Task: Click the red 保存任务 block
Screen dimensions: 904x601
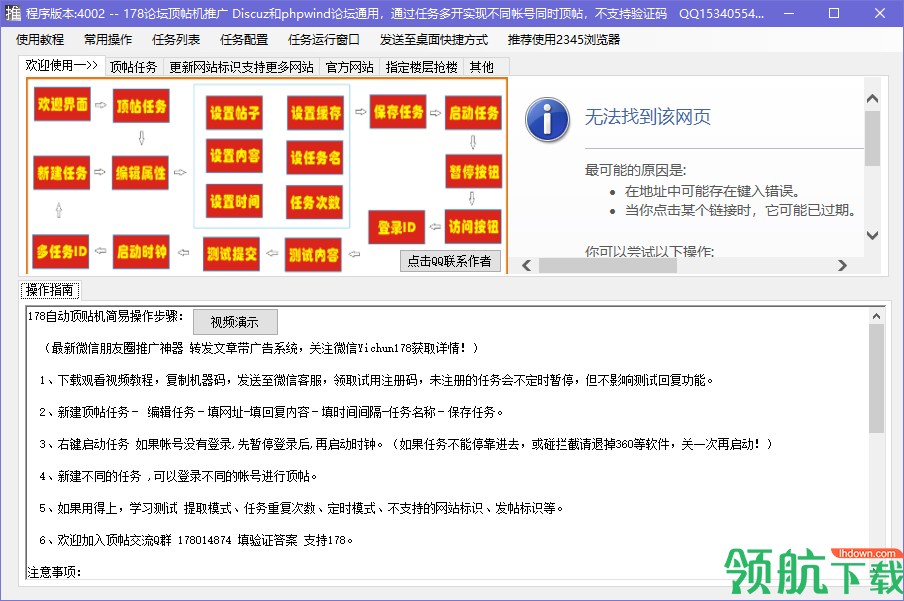Action: pyautogui.click(x=398, y=112)
